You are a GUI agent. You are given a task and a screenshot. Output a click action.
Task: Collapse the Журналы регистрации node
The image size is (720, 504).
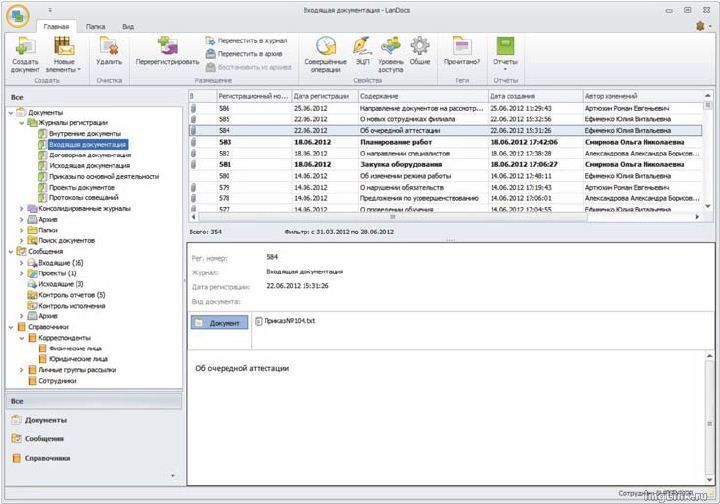pos(22,123)
